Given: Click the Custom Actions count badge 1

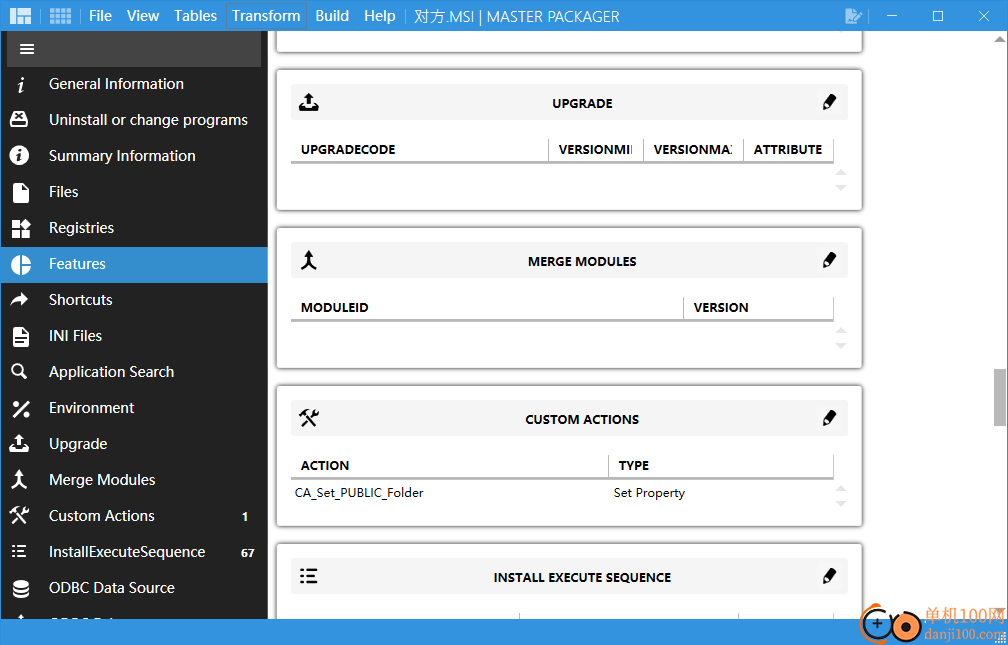Looking at the screenshot, I should pyautogui.click(x=245, y=516).
